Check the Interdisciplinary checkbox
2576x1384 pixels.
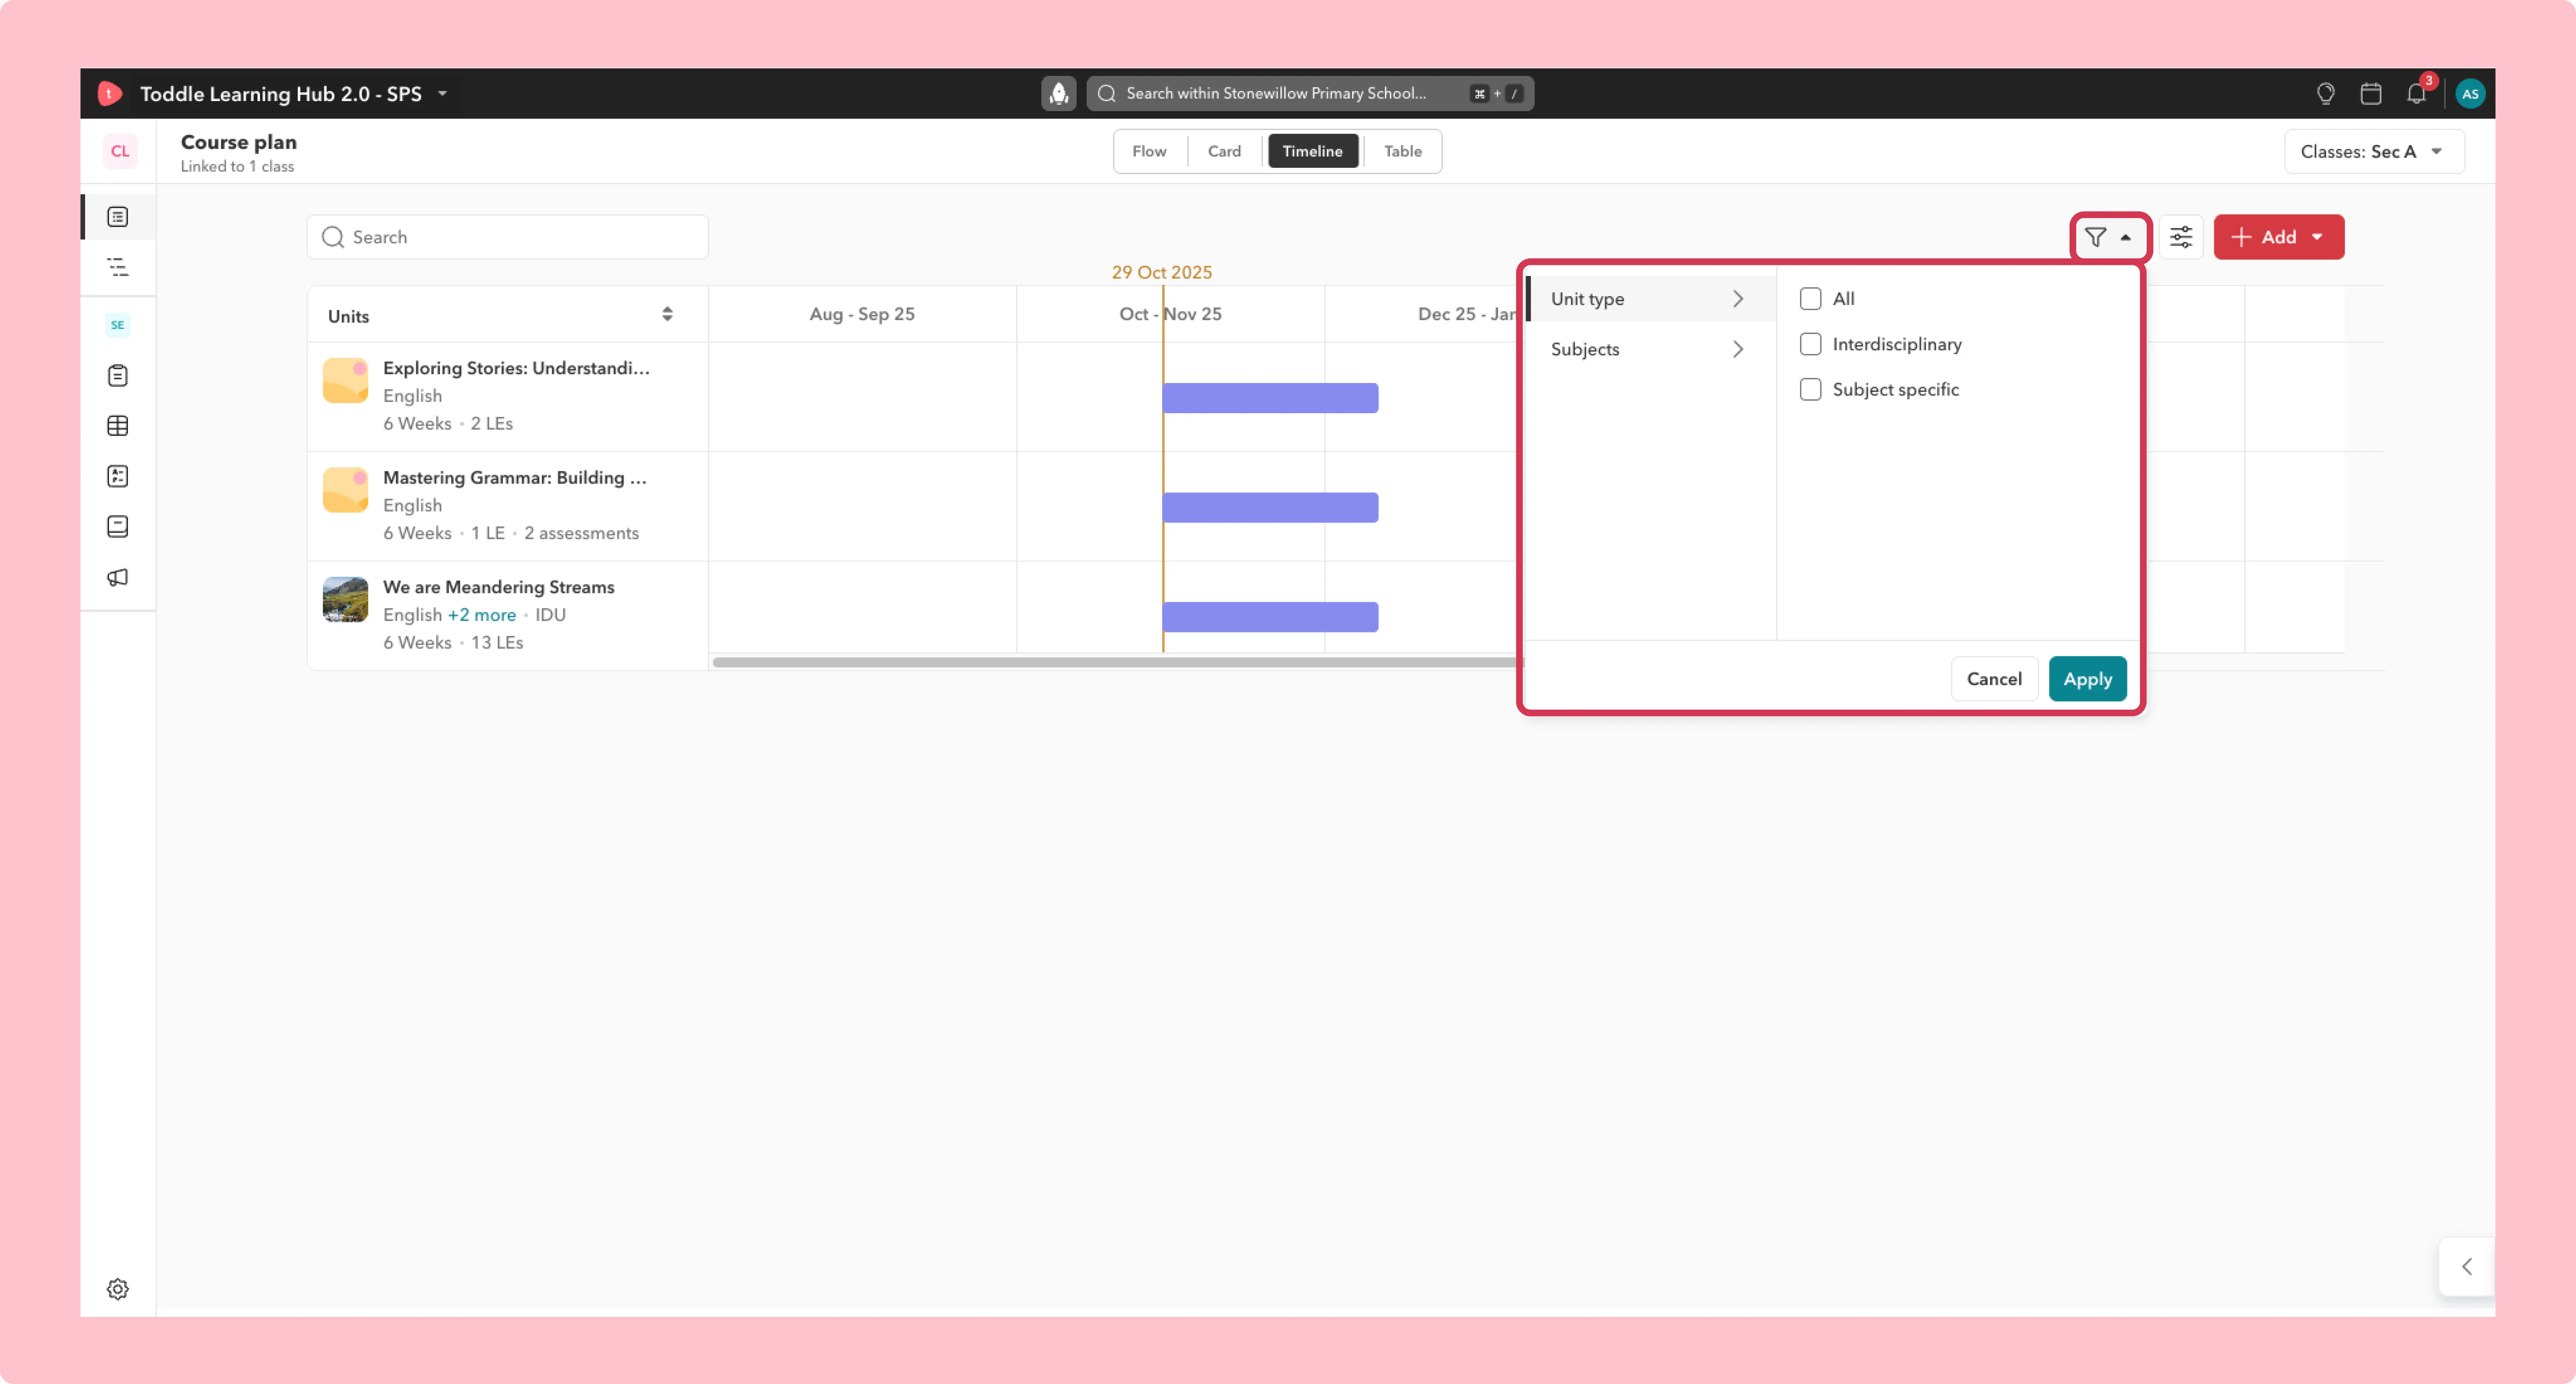[x=1810, y=344]
